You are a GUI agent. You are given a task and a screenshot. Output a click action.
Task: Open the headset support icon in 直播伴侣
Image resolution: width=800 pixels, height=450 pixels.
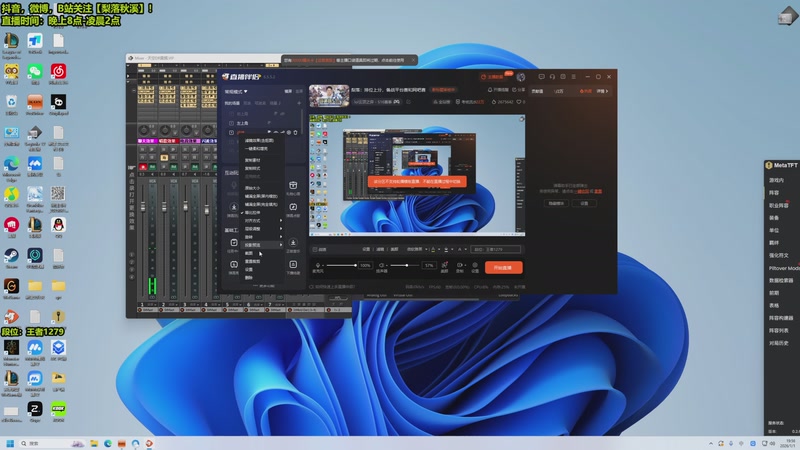pos(552,77)
